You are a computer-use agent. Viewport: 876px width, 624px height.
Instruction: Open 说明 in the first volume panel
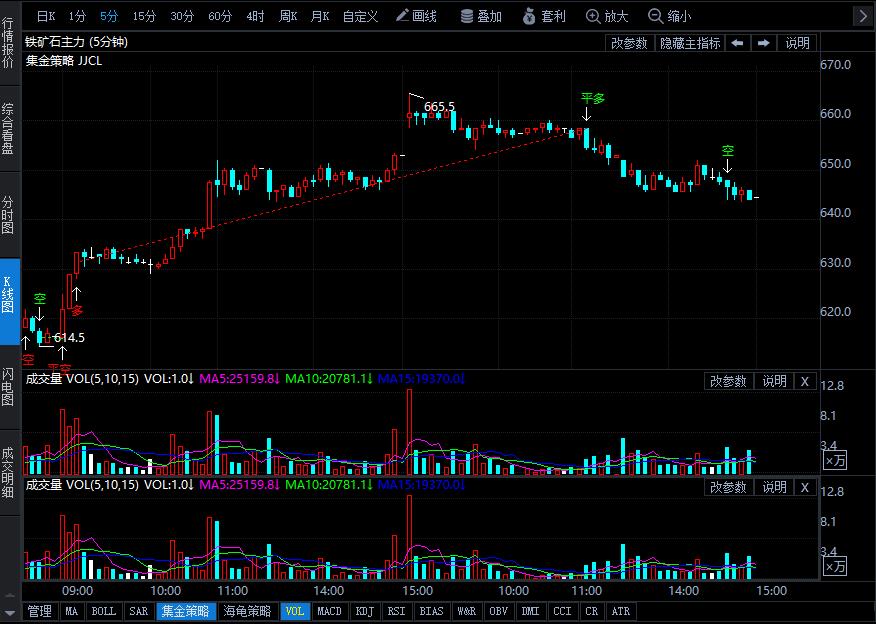tap(774, 381)
